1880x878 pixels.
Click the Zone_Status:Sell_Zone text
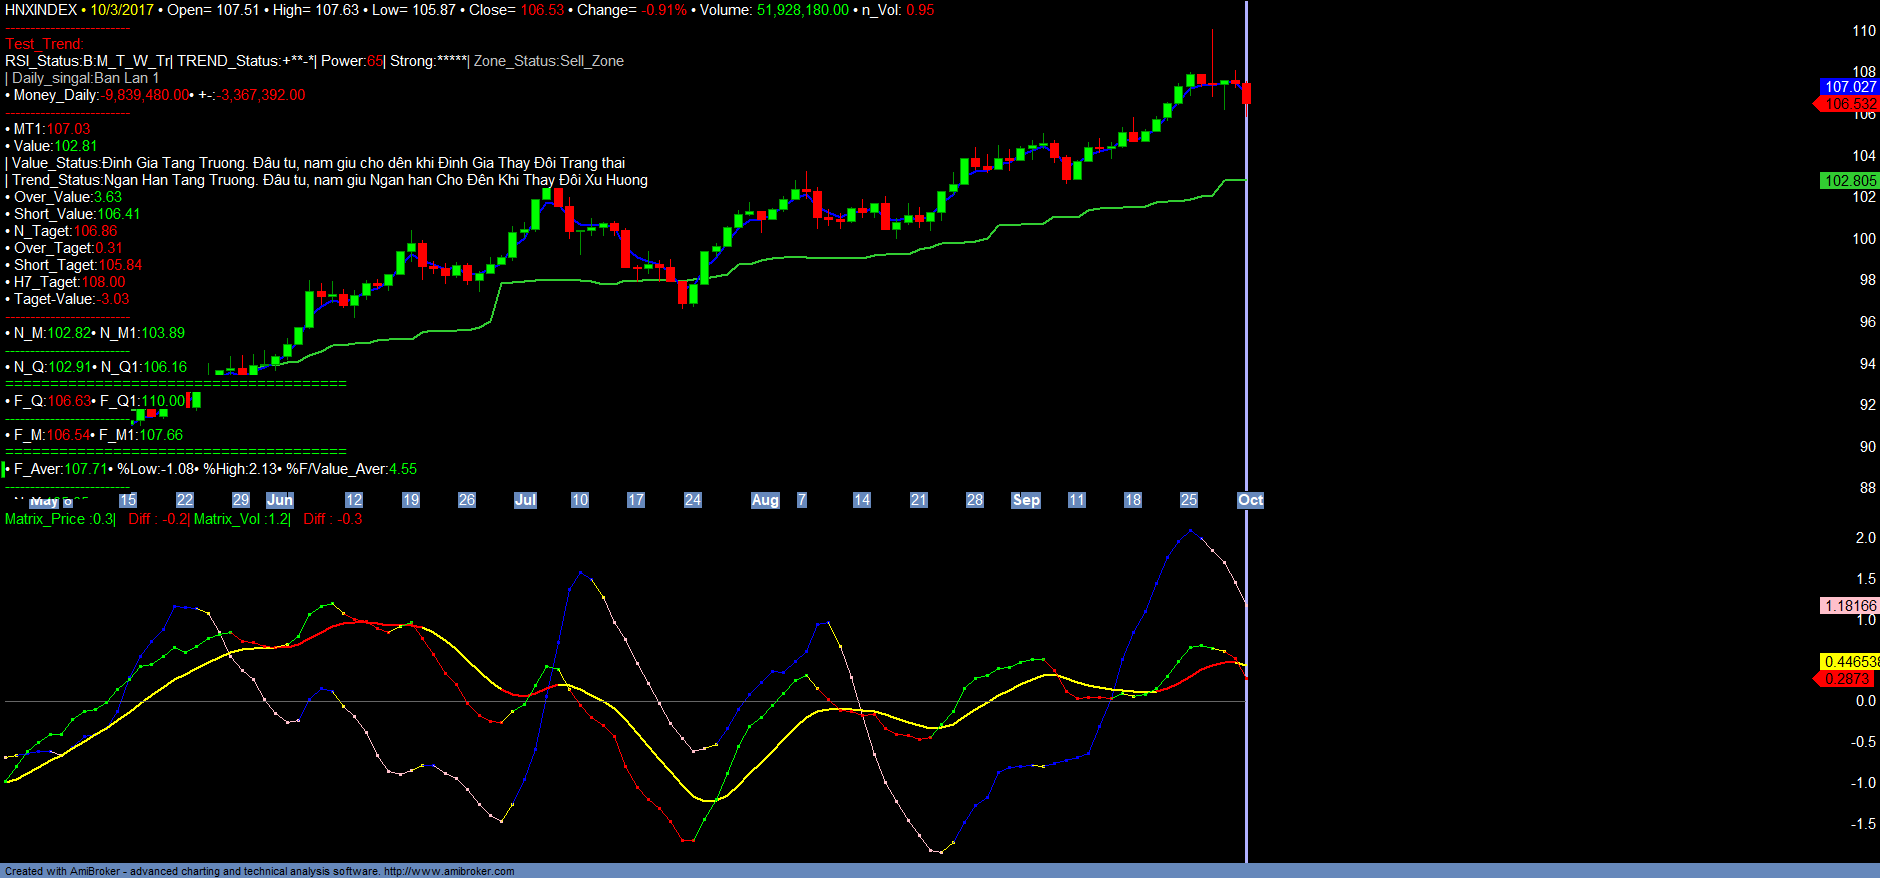click(x=548, y=61)
